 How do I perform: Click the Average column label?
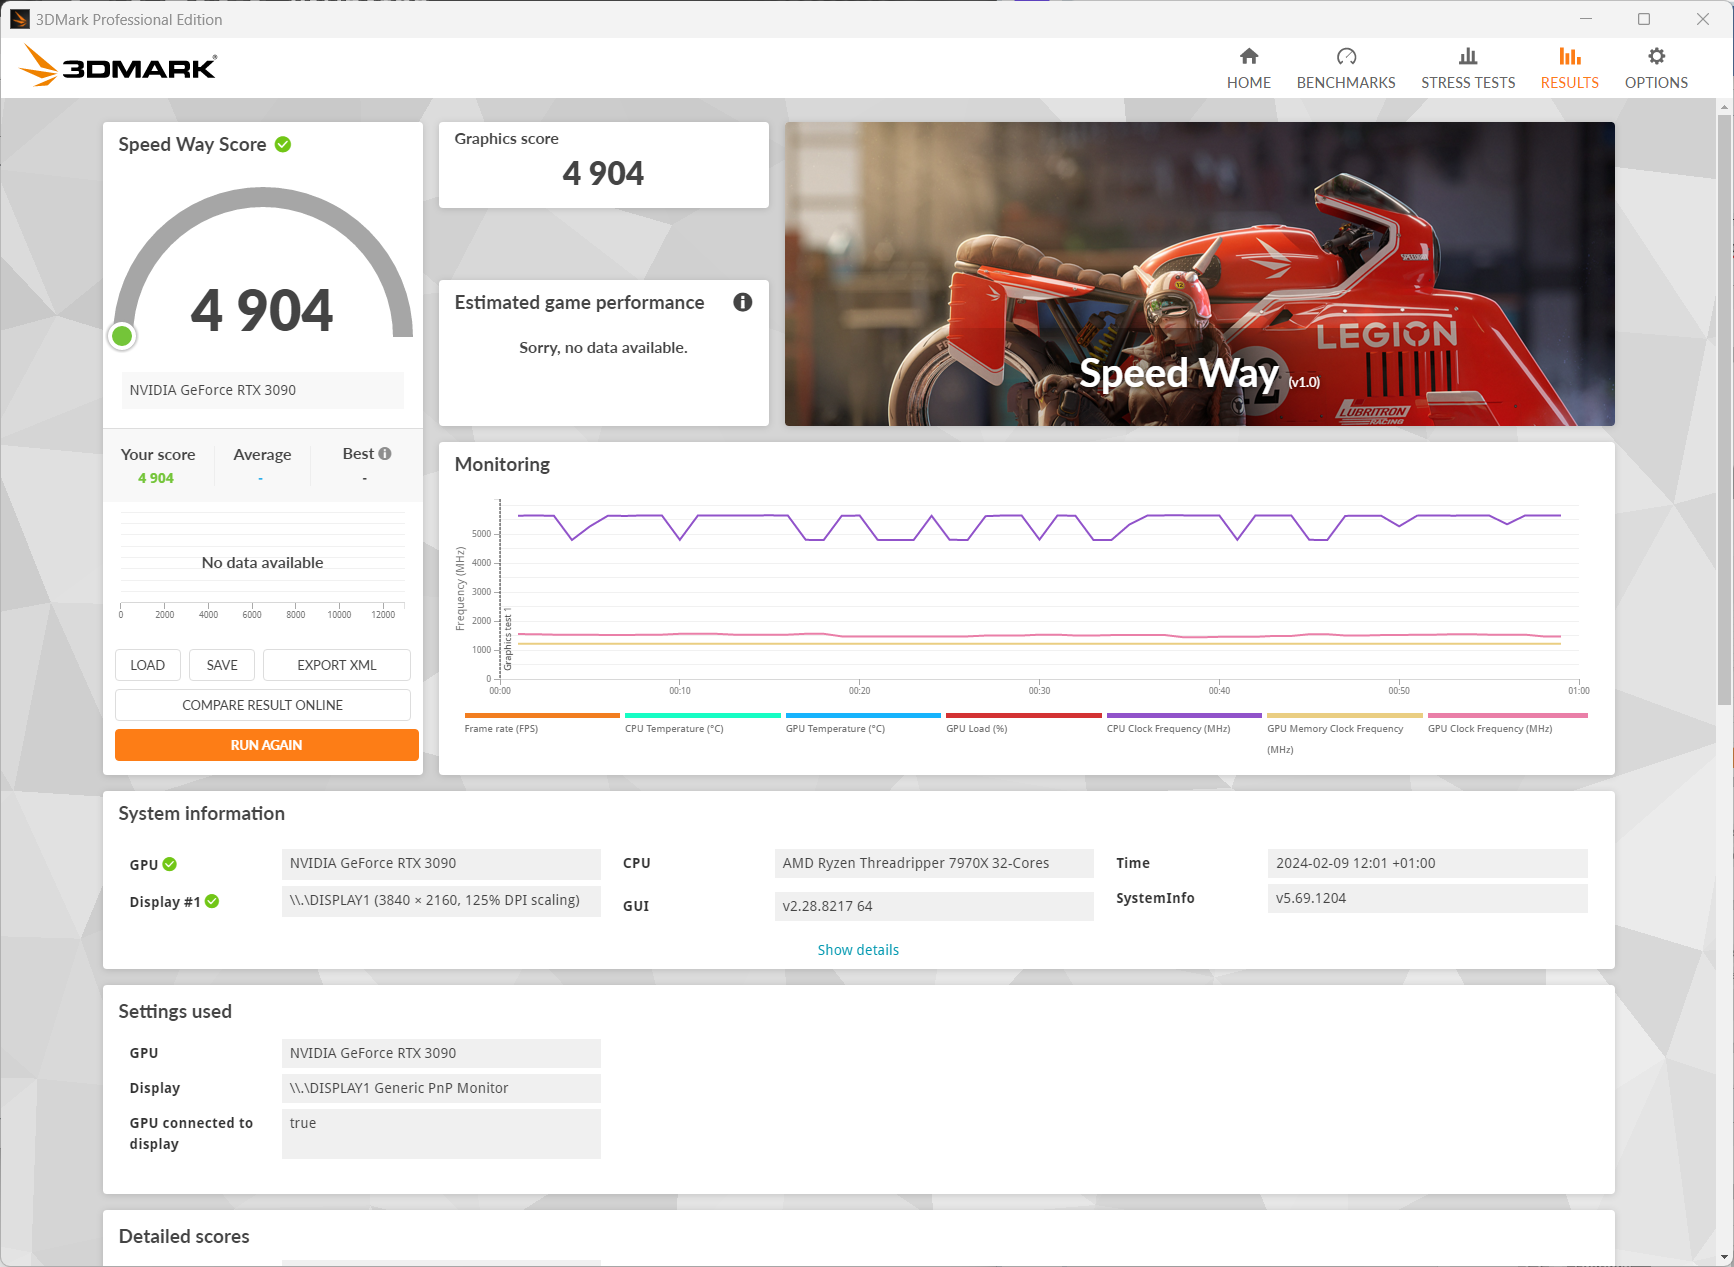[x=262, y=455]
